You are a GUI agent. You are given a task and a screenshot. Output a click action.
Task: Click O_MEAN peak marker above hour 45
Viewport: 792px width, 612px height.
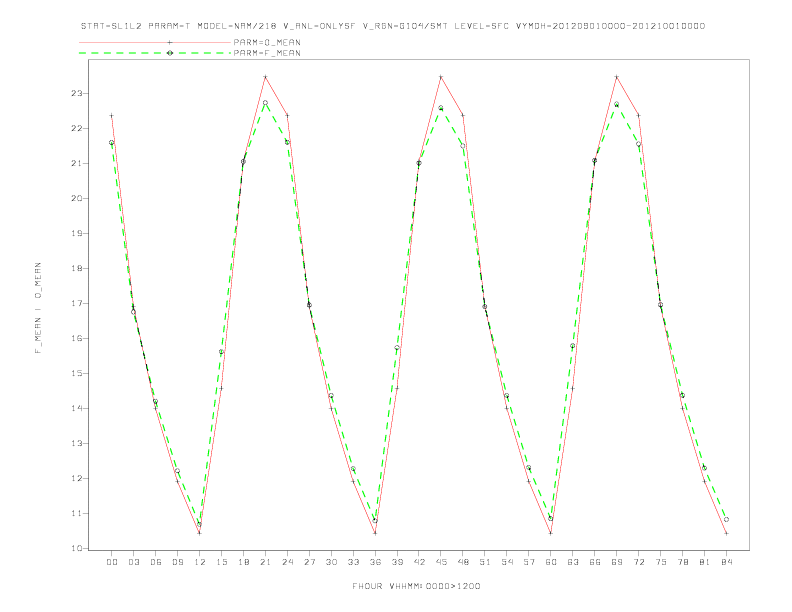click(x=441, y=77)
